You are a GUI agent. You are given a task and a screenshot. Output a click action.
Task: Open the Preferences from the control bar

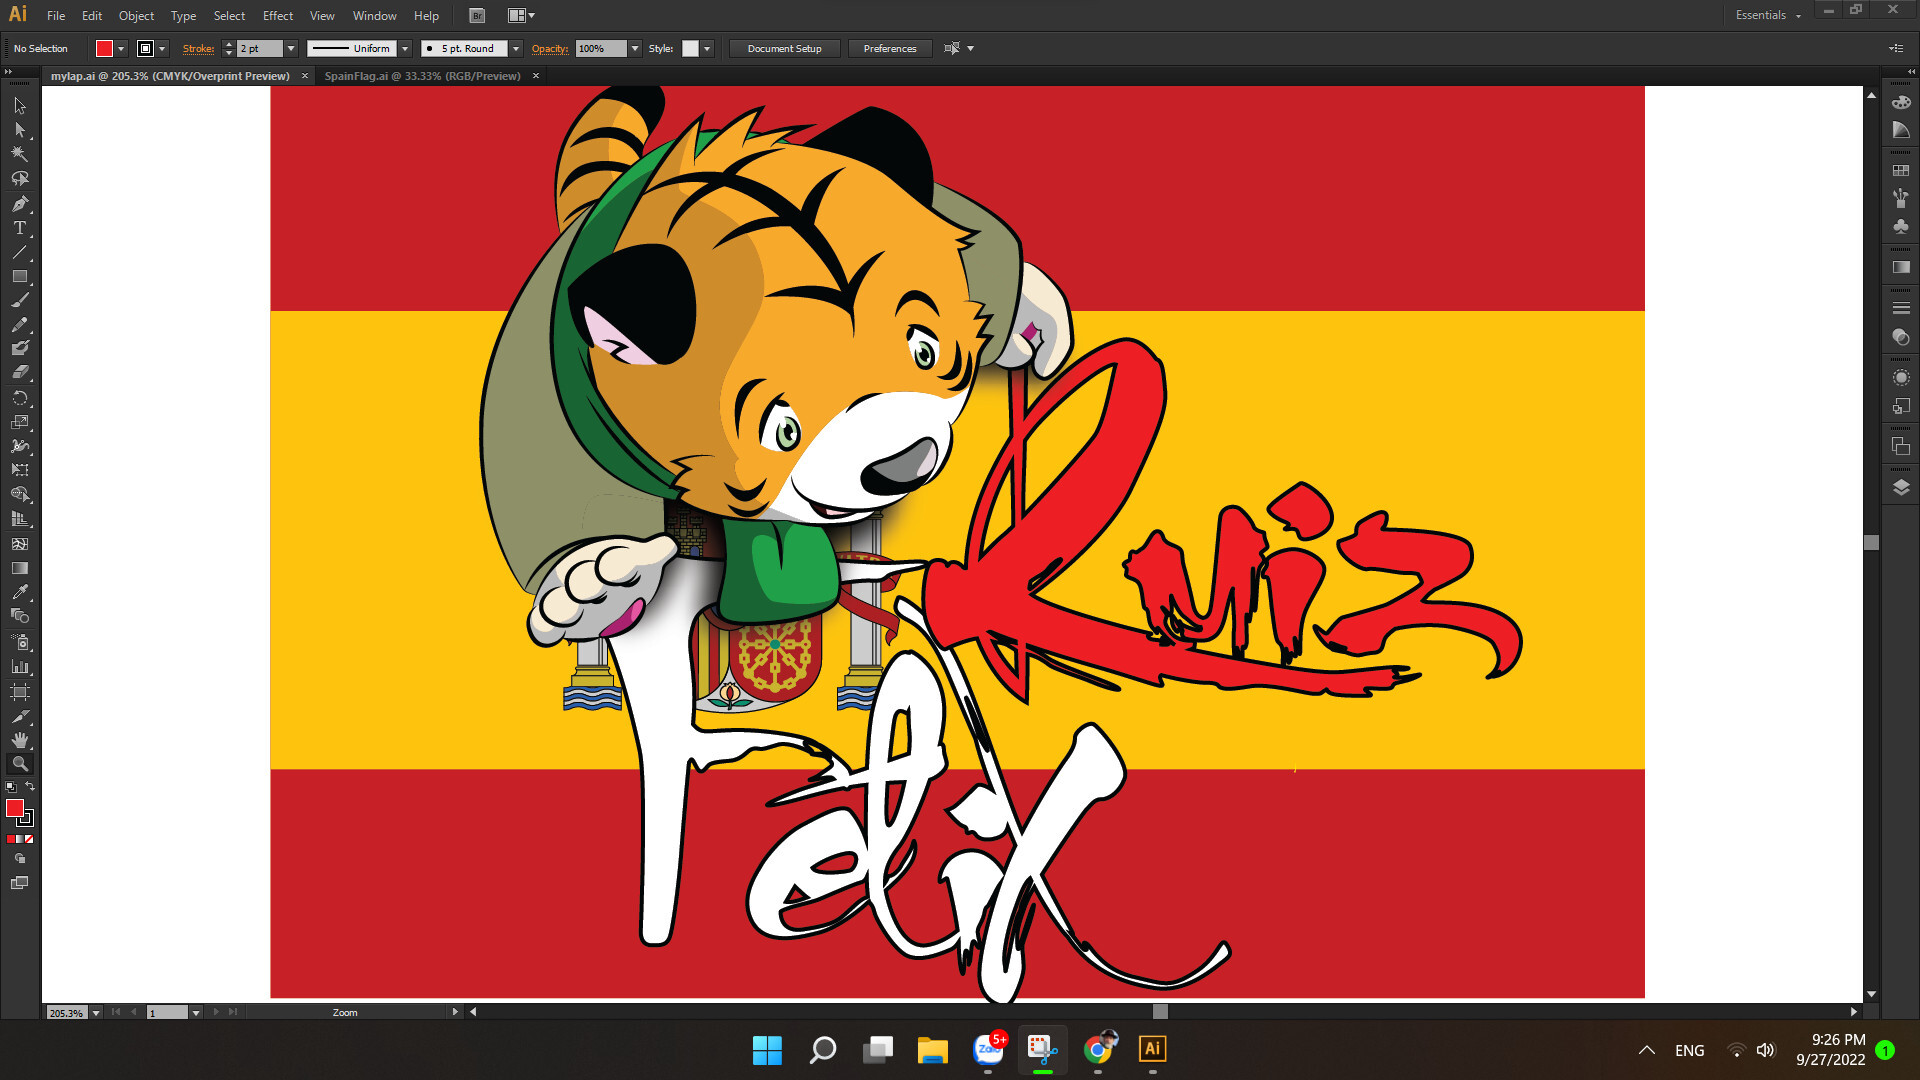click(x=889, y=48)
